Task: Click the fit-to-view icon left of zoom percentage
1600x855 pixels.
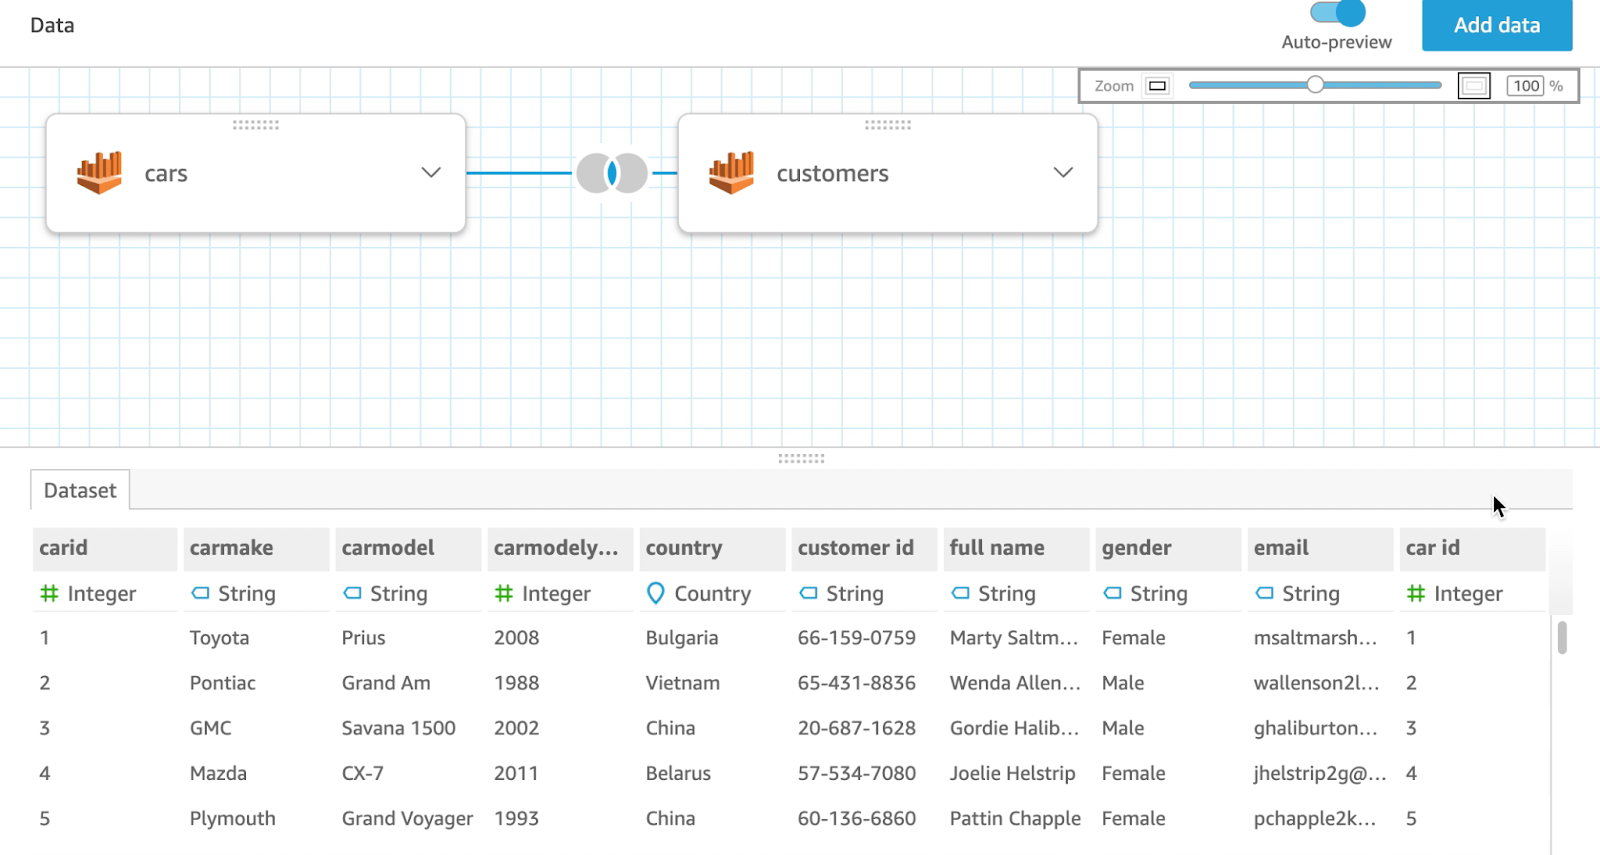Action: point(1474,86)
